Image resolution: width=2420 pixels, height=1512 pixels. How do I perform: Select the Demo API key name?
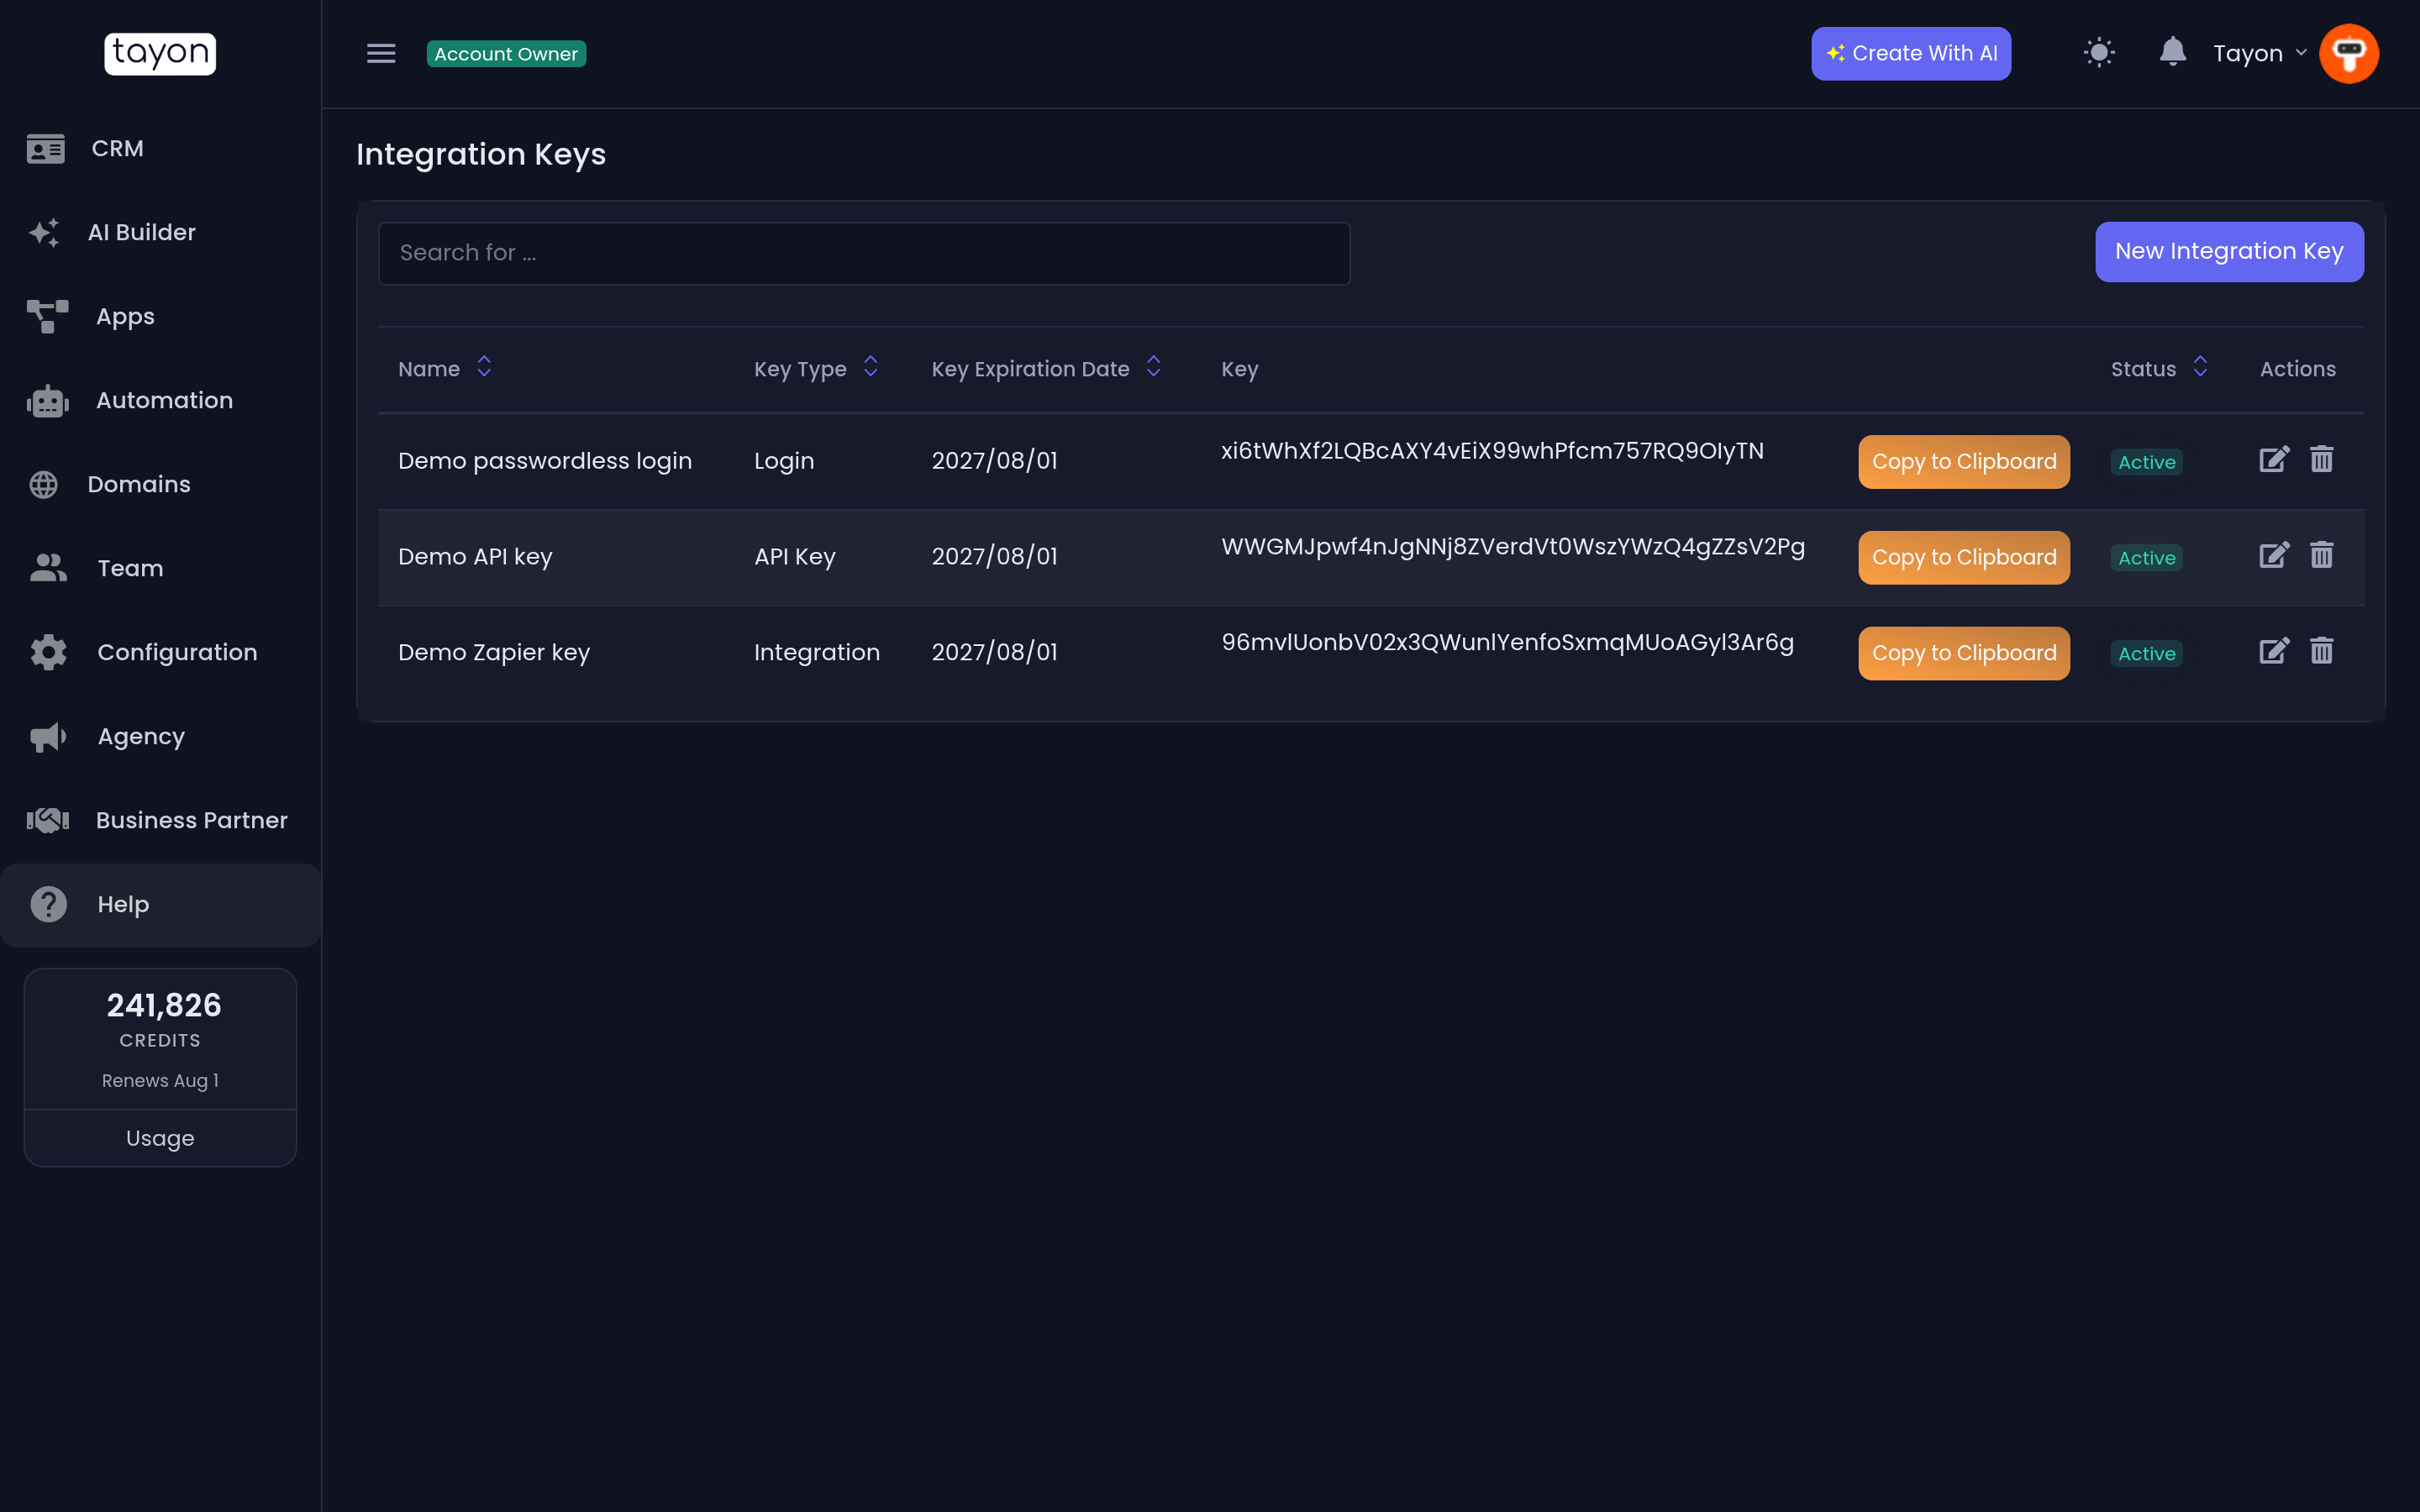coord(475,557)
